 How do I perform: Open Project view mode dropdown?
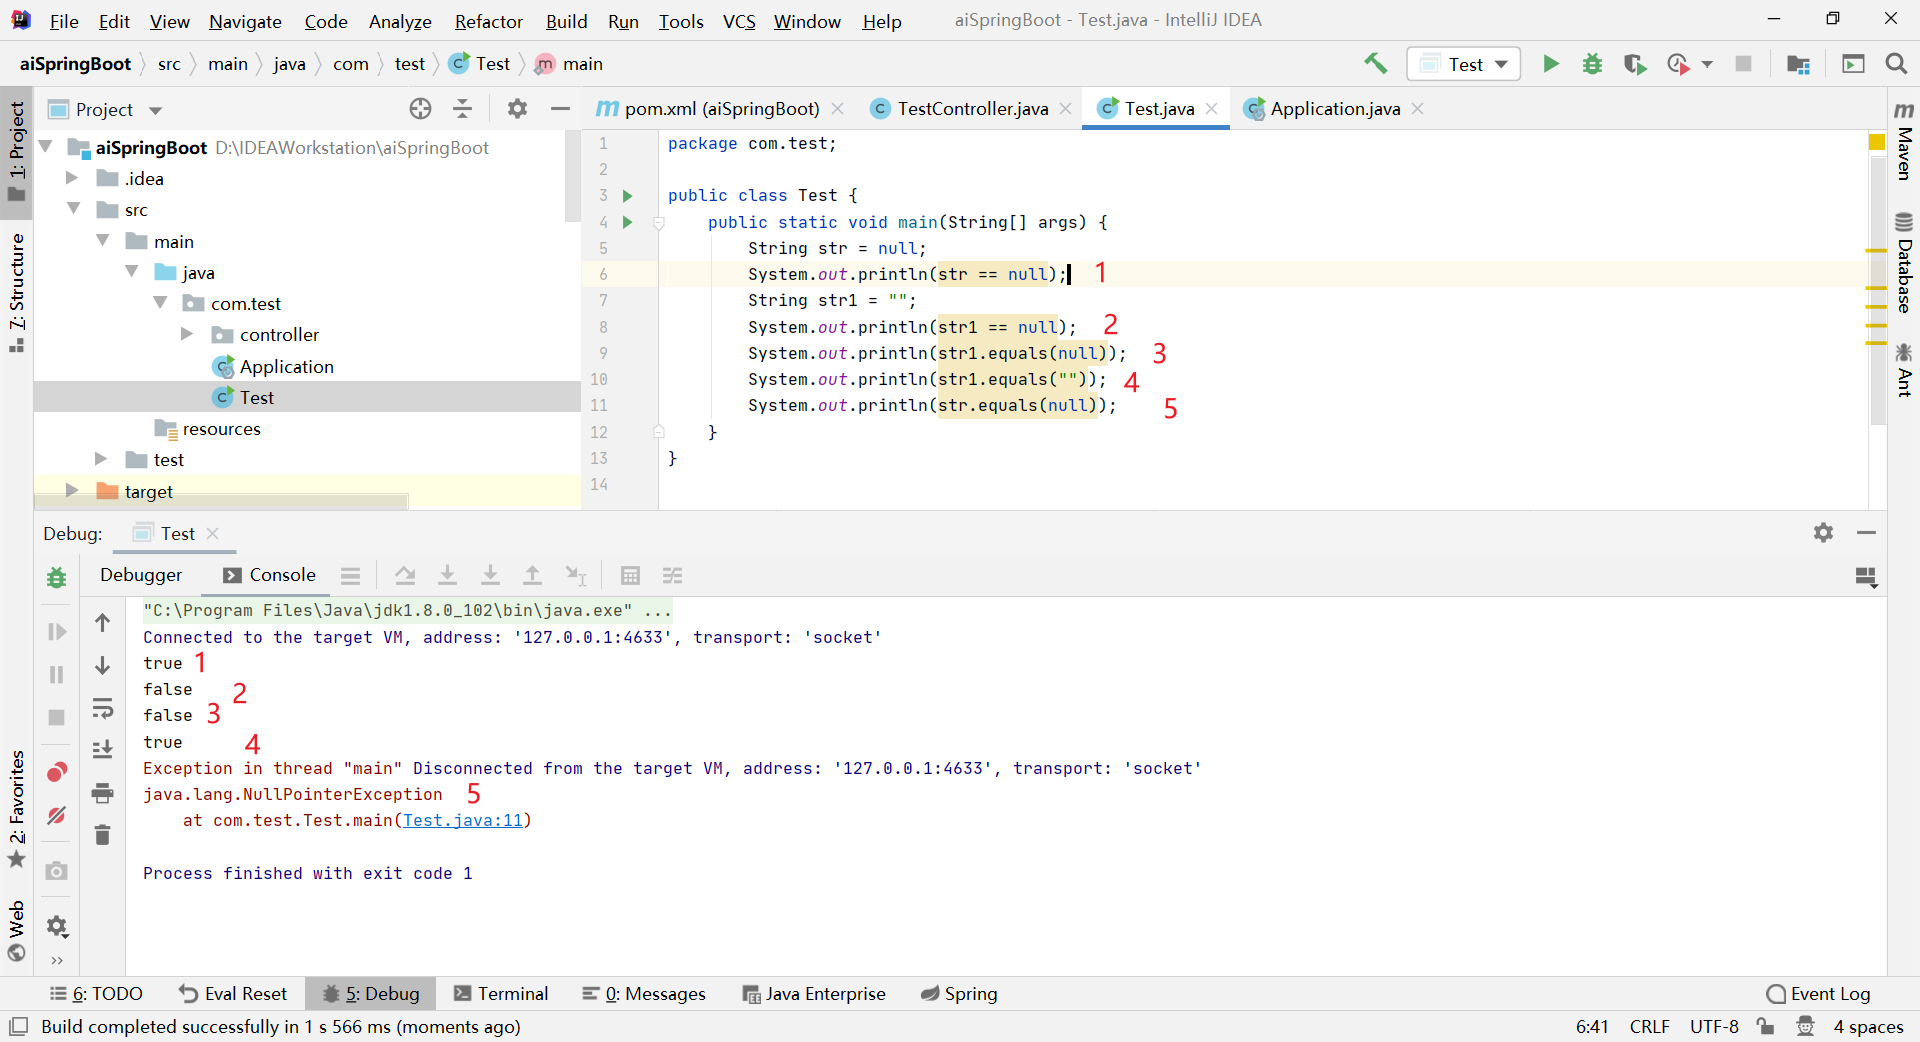coord(155,110)
